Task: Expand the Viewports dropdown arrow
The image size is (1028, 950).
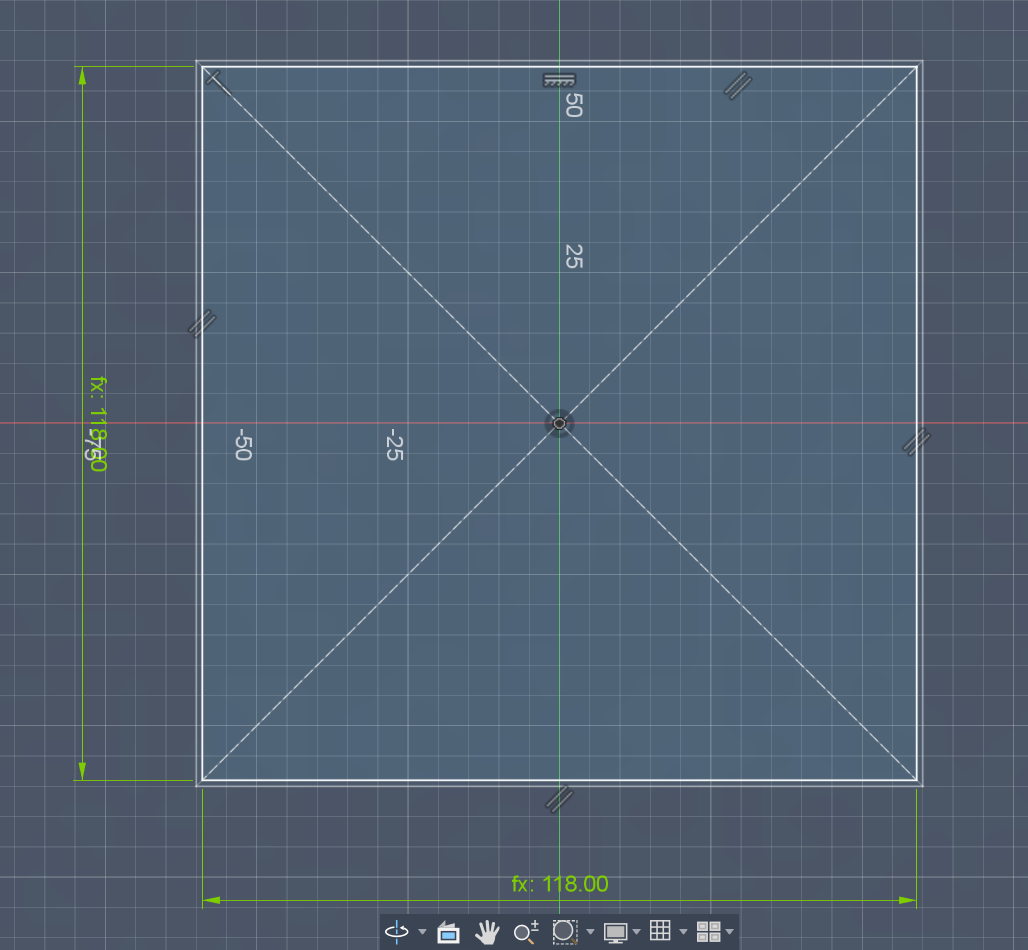Action: [730, 932]
